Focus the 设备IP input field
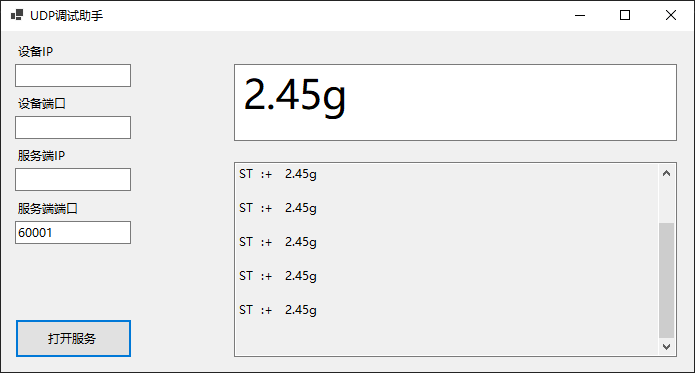Image resolution: width=695 pixels, height=373 pixels. [73, 75]
